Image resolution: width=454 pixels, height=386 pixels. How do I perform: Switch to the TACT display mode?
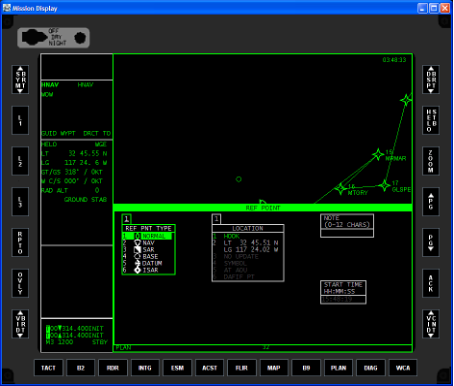pos(48,368)
